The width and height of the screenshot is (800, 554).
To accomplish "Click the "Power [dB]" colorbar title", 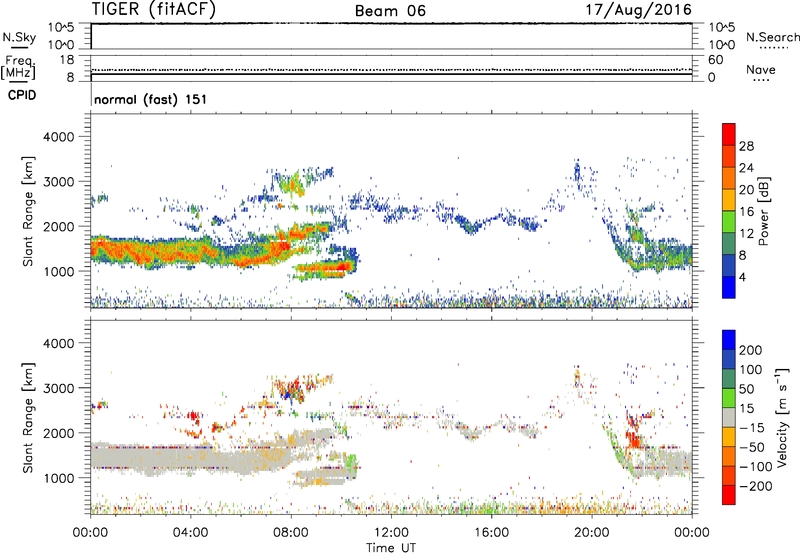I will pos(763,211).
